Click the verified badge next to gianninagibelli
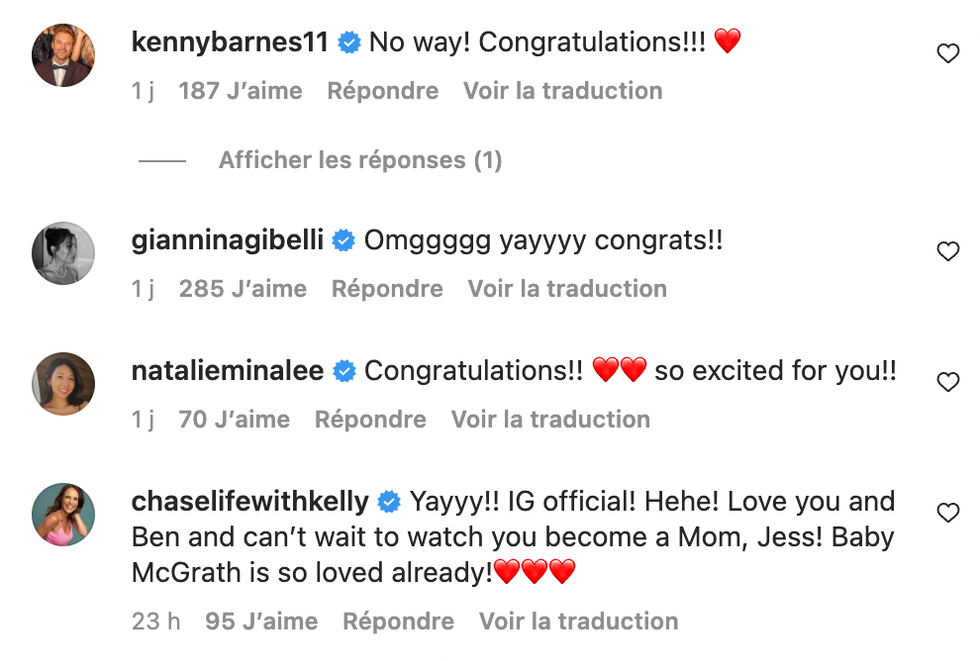 tap(344, 240)
